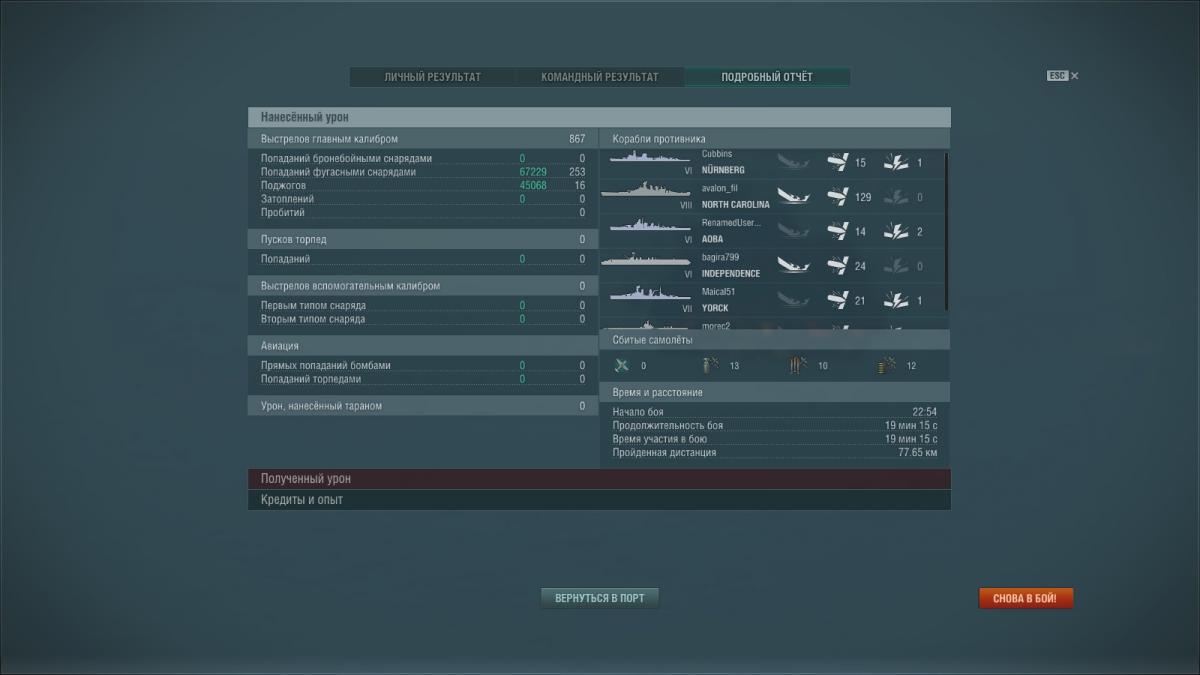Click the shell hits icon beside 129
The height and width of the screenshot is (675, 1200).
click(838, 197)
